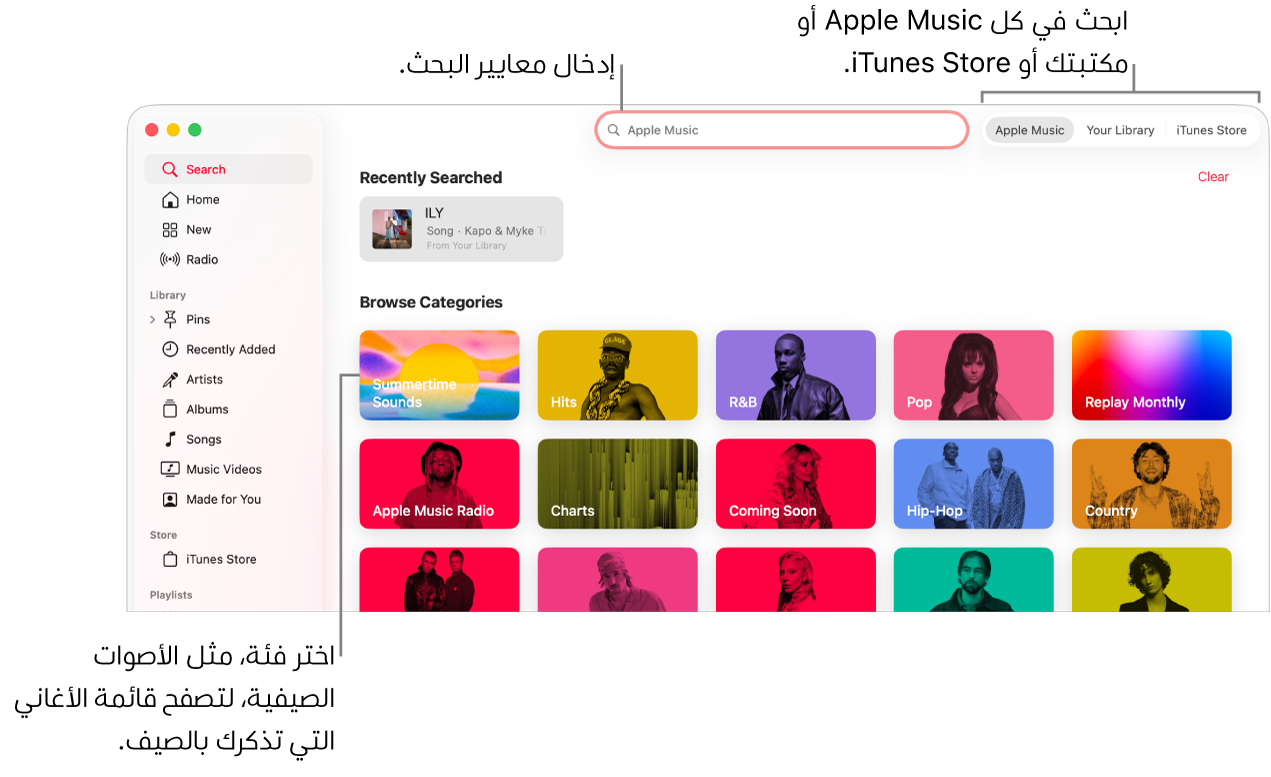Open Radio in the sidebar

201,259
